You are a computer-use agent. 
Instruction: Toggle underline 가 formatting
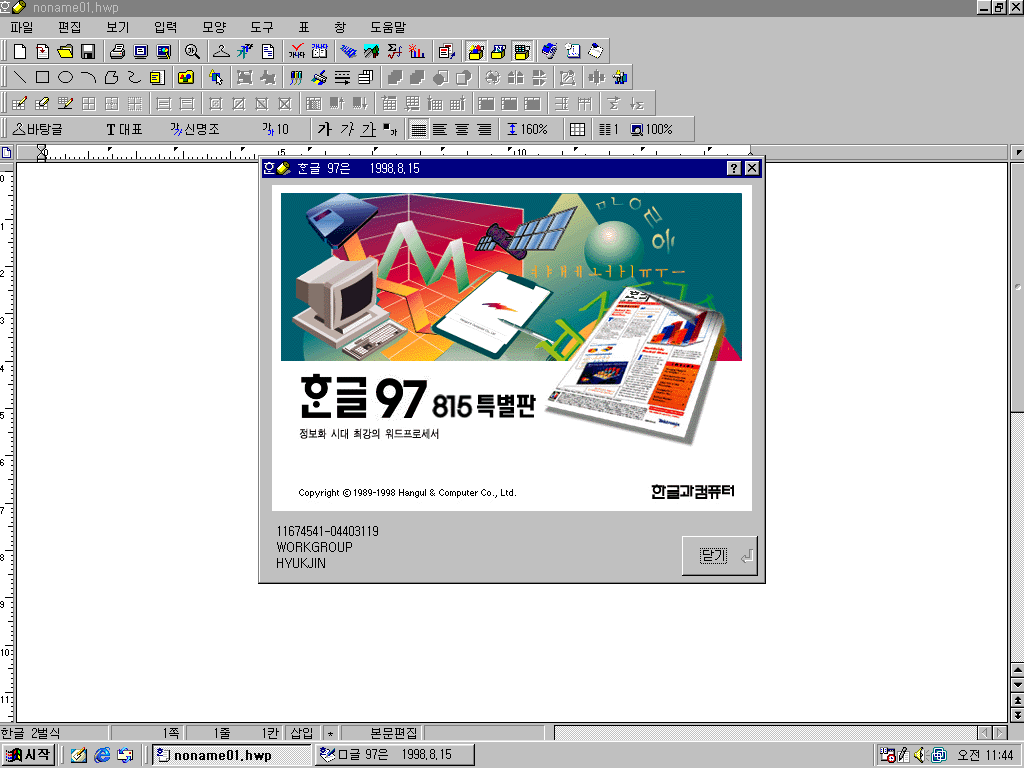(369, 129)
